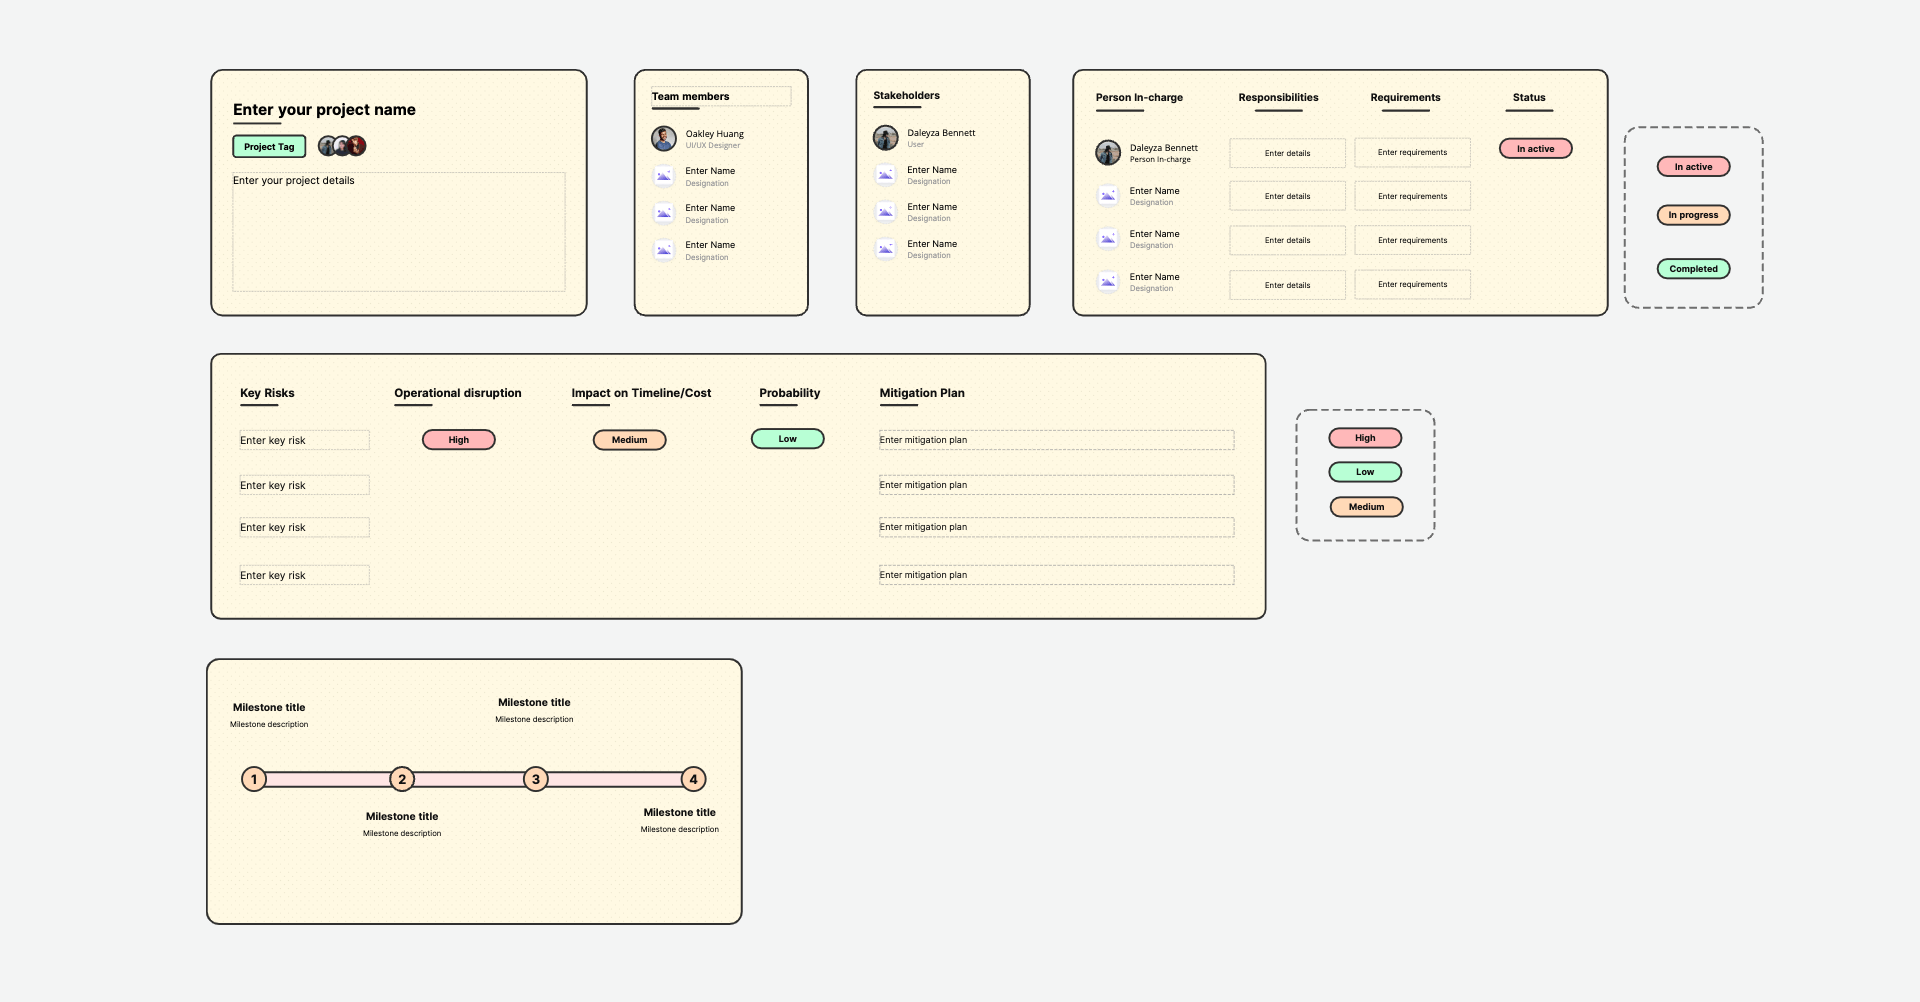Screen dimensions: 1920x1002
Task: Click the Team members heading box
Action: click(x=720, y=97)
